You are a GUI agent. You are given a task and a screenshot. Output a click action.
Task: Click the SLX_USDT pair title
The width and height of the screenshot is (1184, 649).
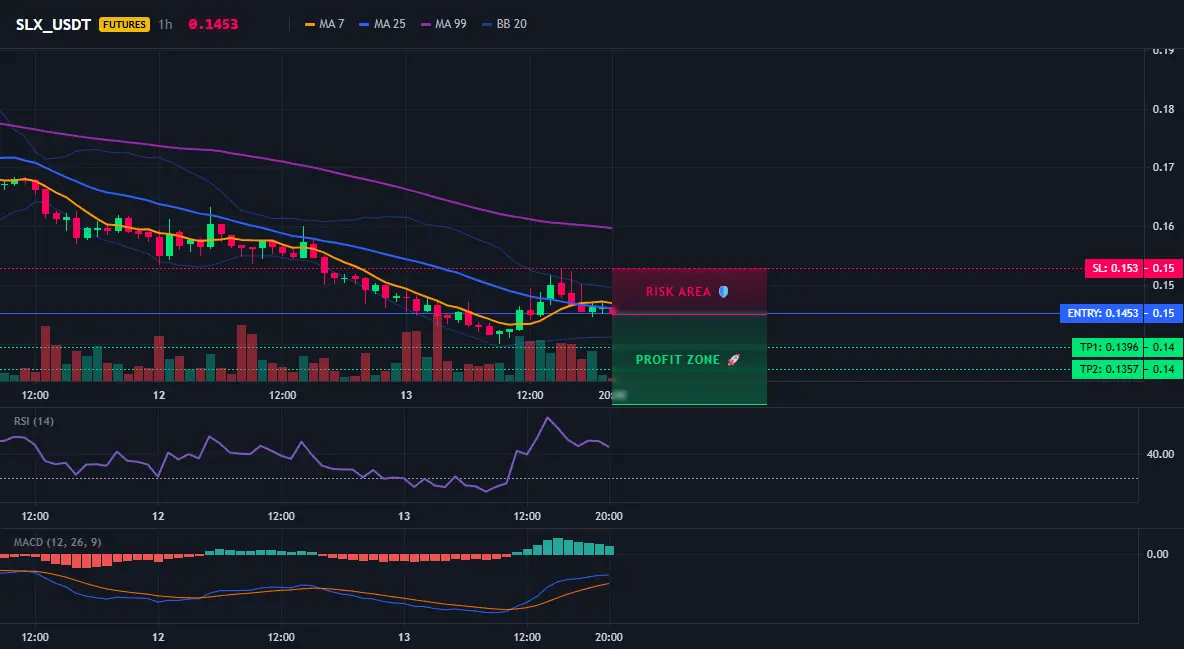pyautogui.click(x=53, y=24)
